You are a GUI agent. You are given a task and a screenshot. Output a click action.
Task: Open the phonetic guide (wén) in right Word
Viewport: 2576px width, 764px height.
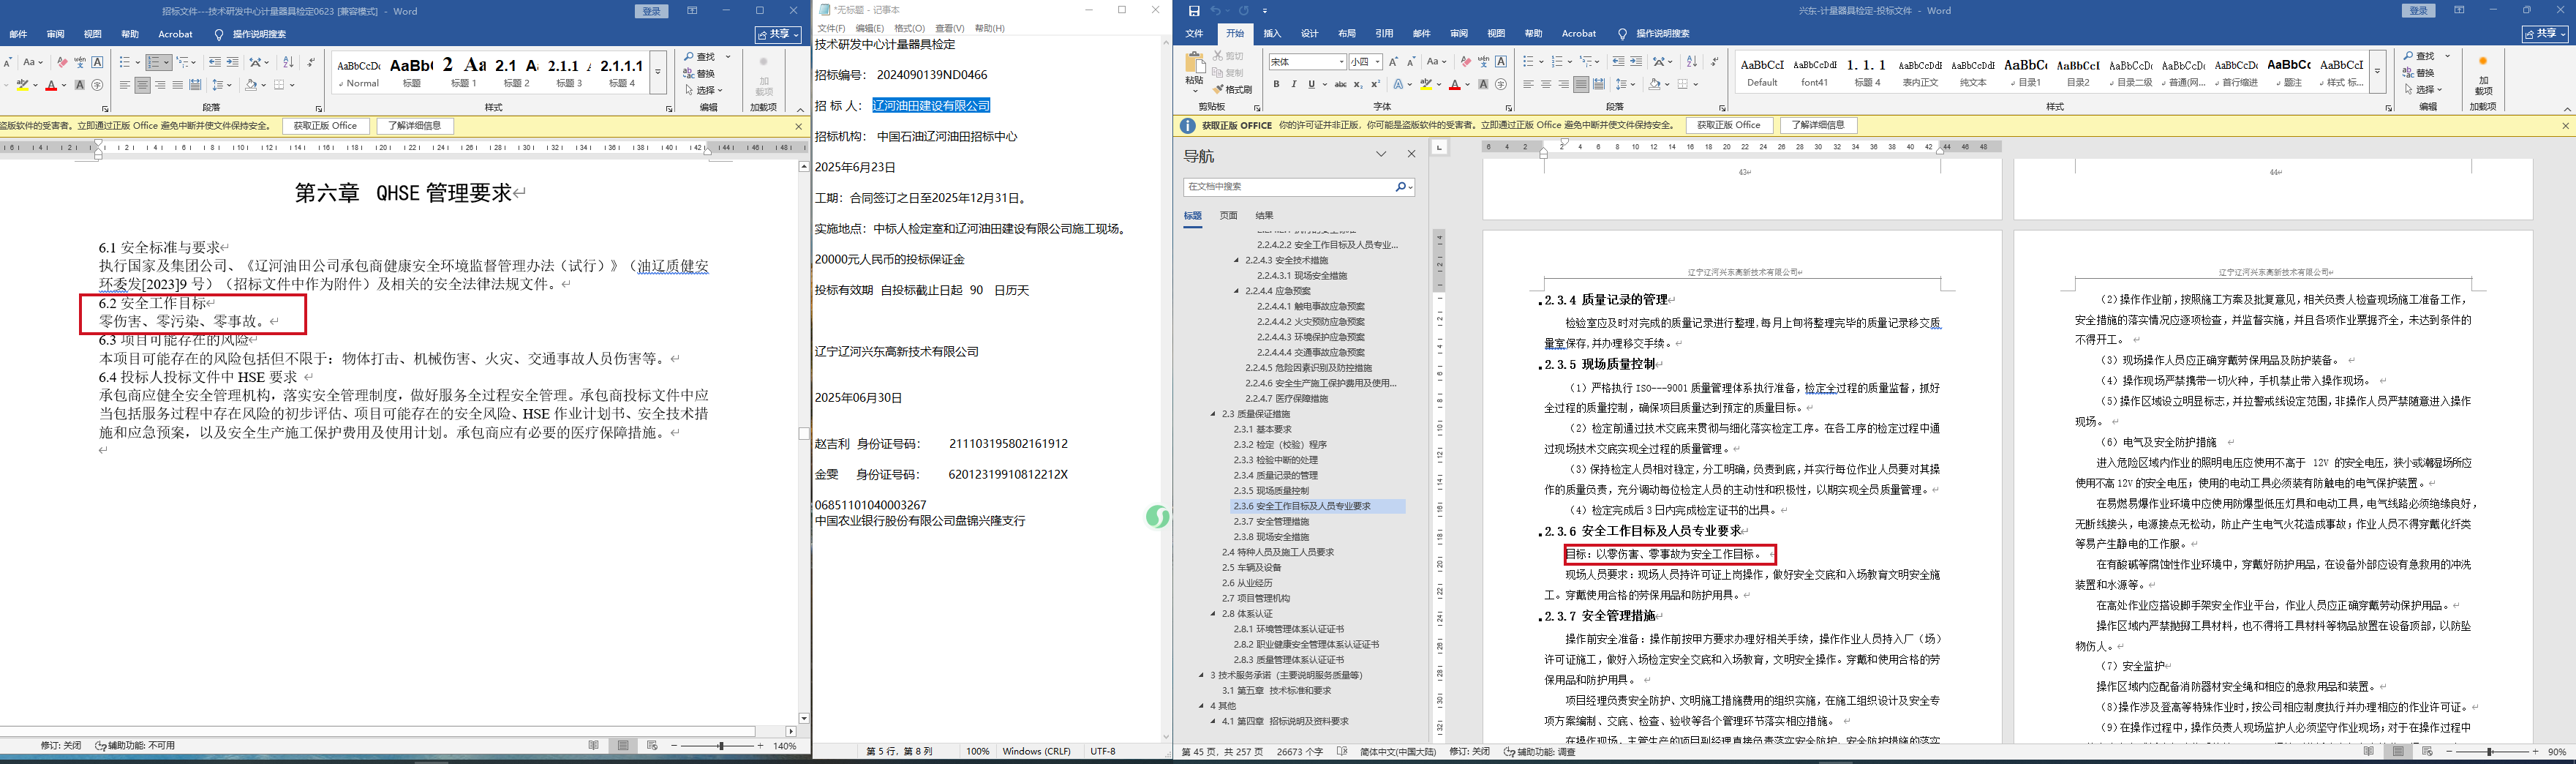(1483, 62)
